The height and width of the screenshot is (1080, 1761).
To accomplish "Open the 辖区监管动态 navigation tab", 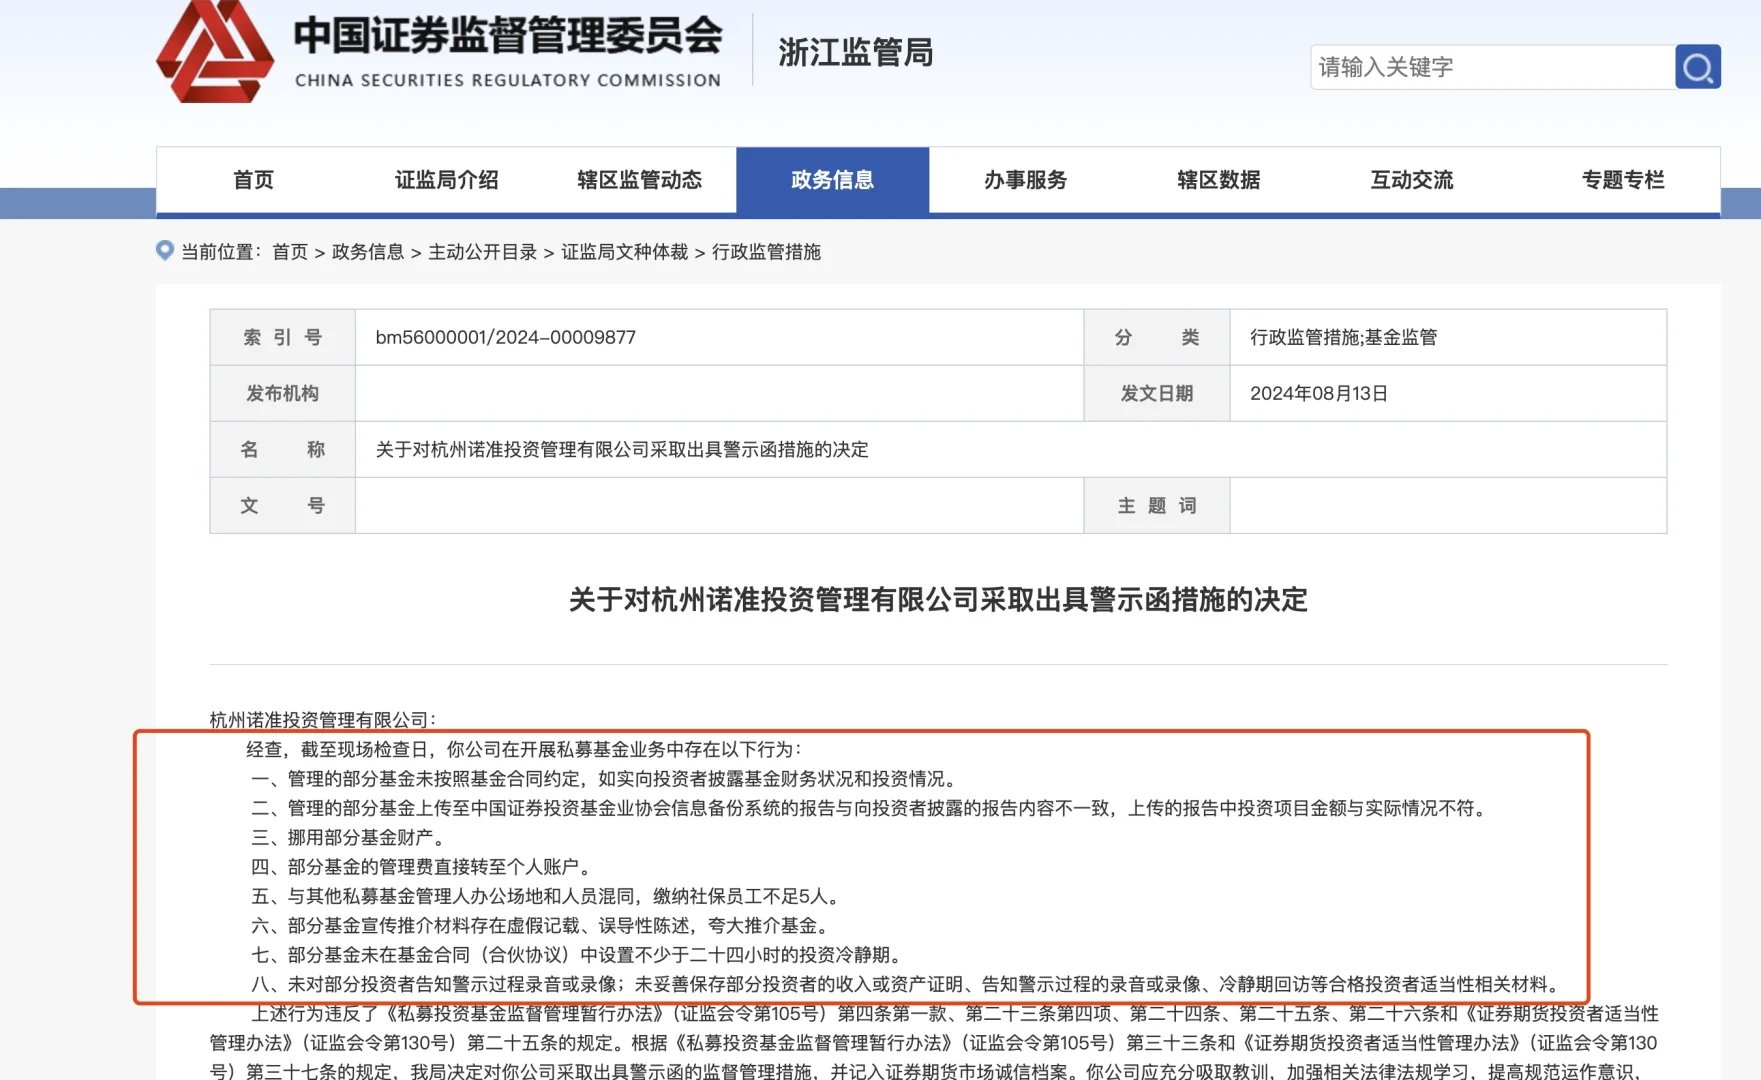I will tap(640, 180).
